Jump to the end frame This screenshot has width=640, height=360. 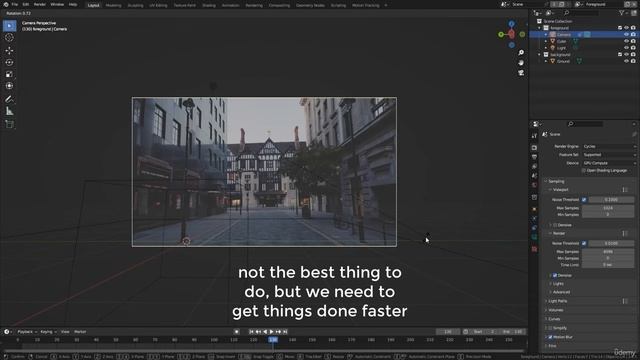point(285,332)
